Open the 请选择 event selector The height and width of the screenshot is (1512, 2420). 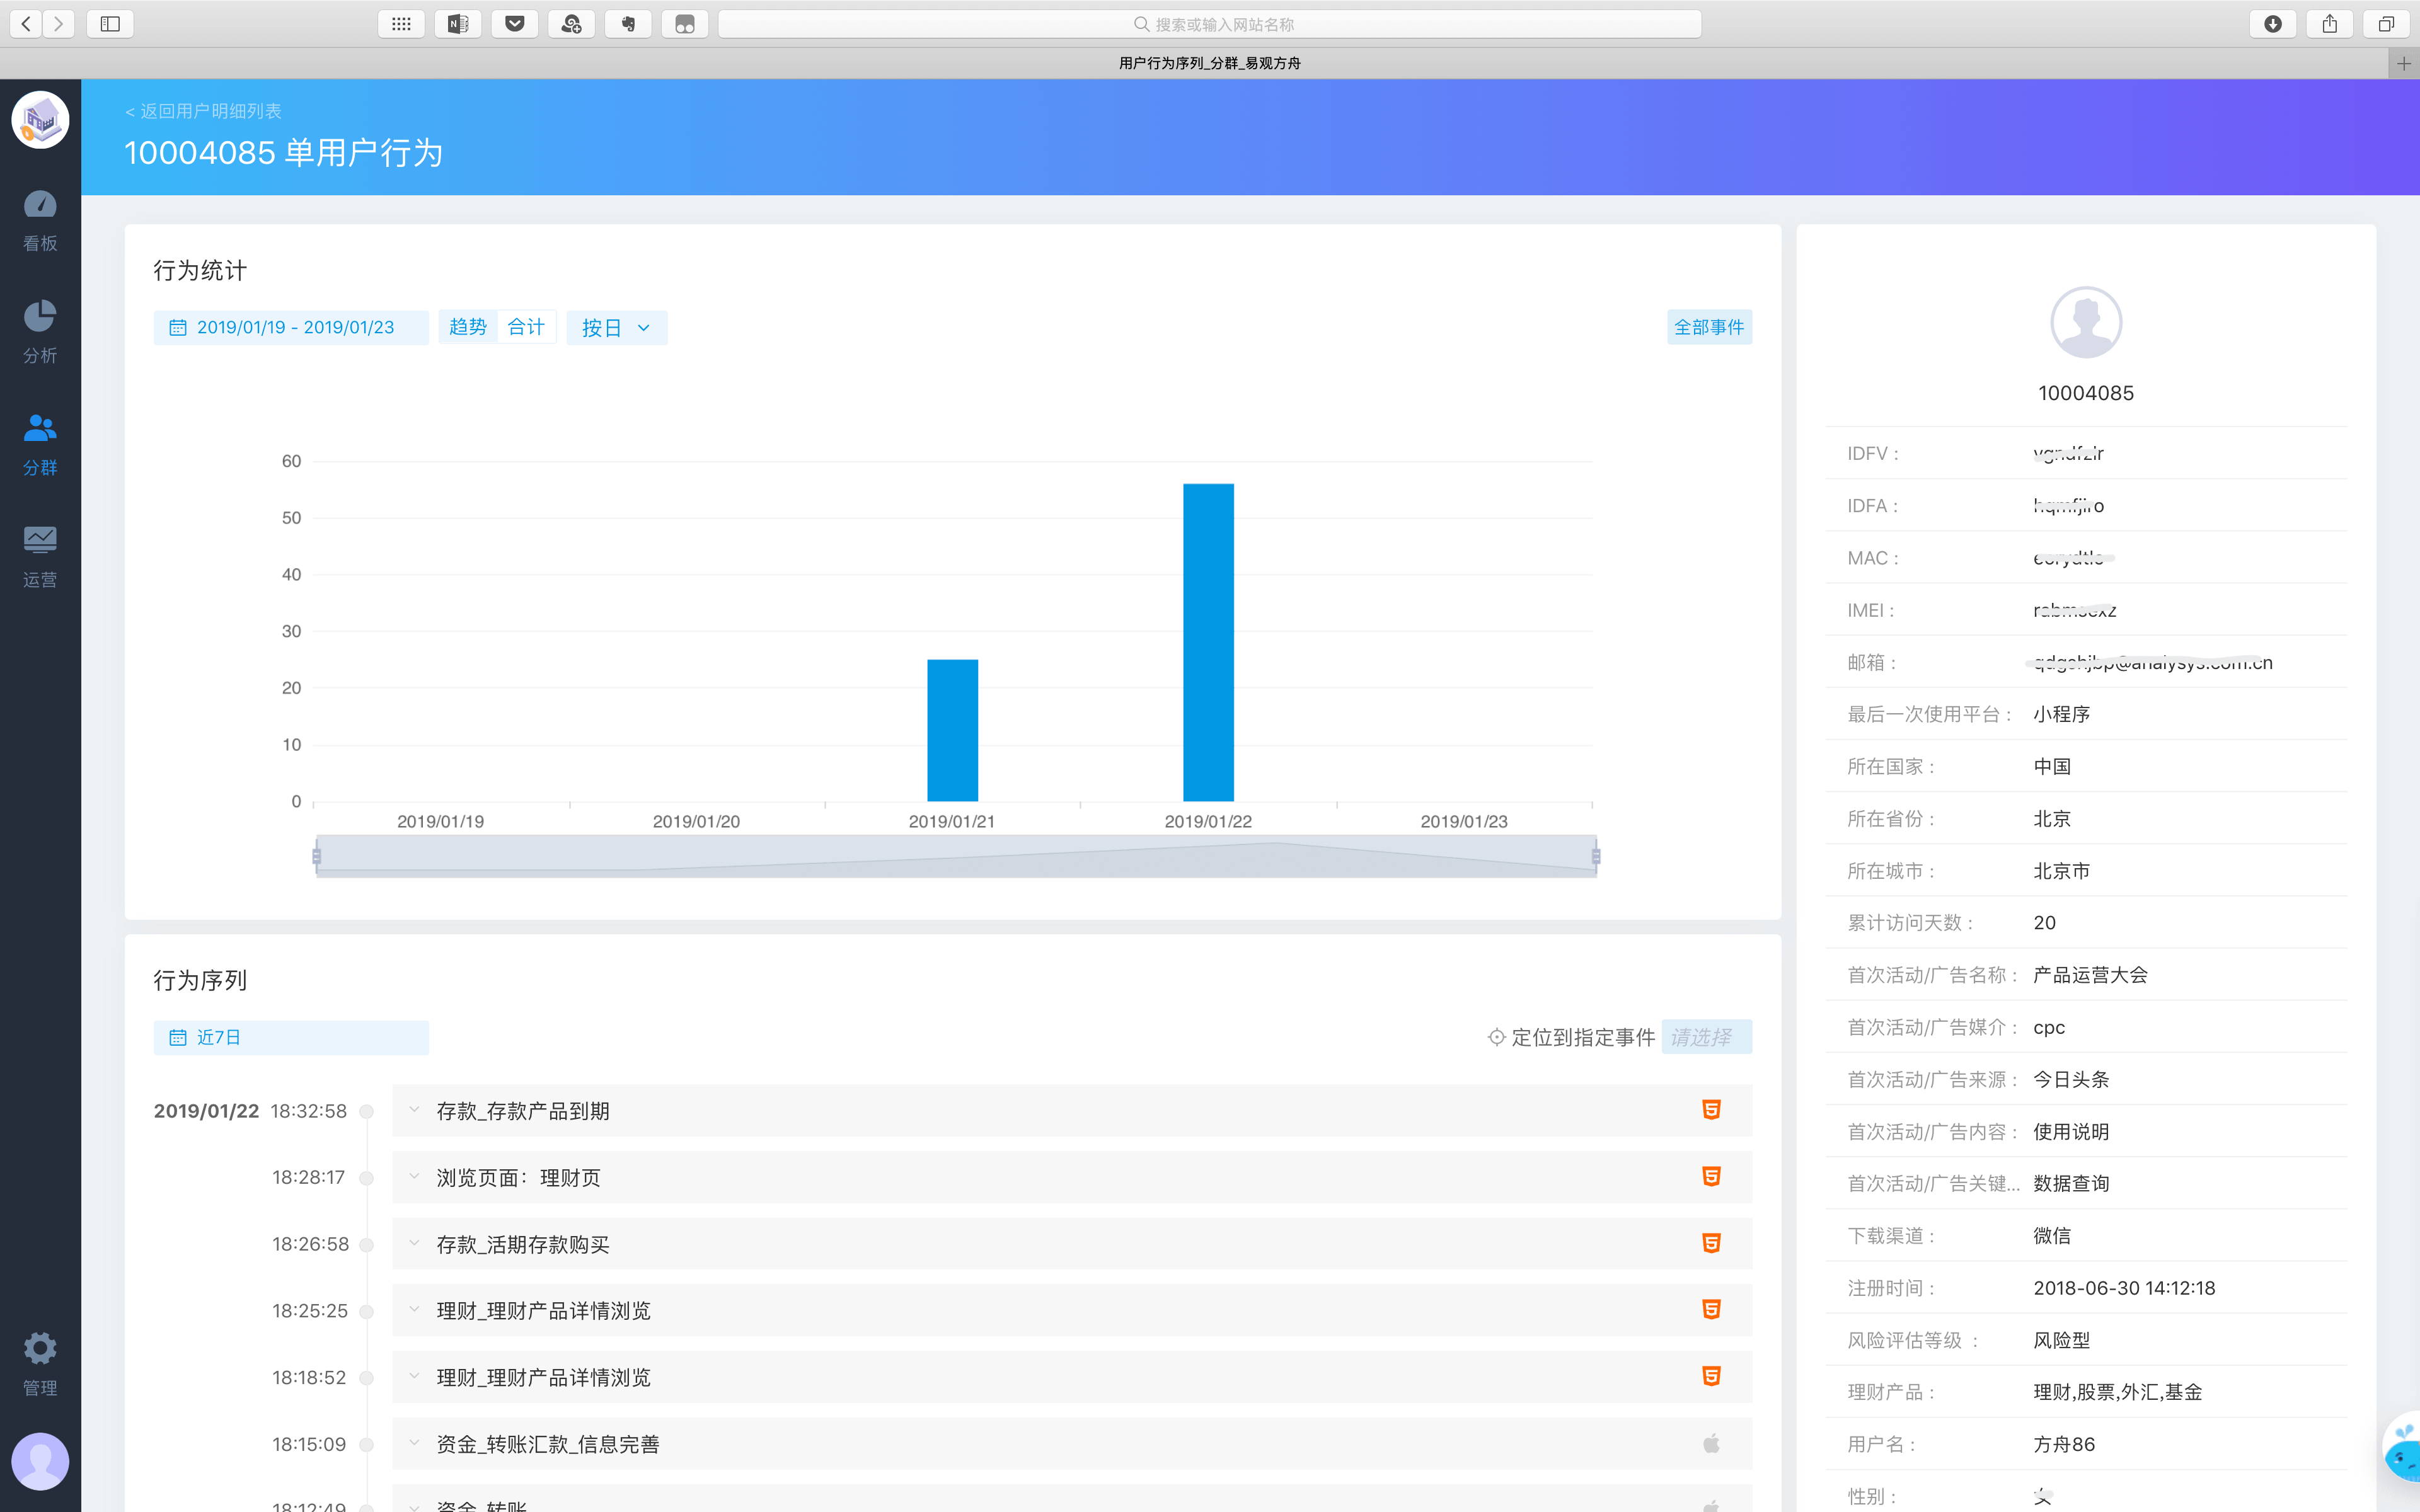pos(1707,1037)
